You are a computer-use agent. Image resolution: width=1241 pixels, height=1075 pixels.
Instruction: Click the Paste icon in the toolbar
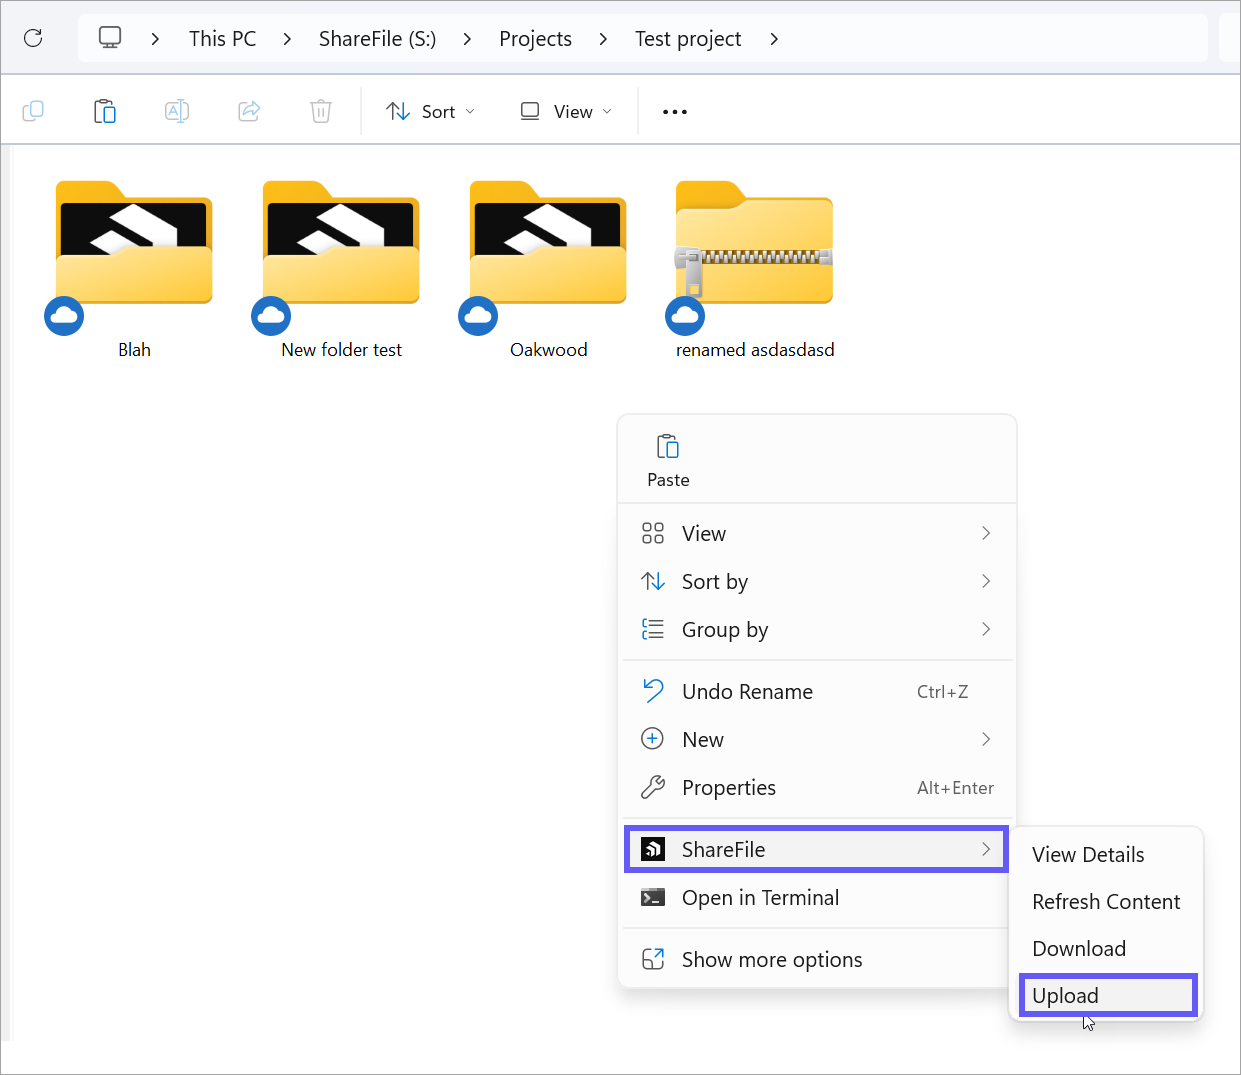[105, 111]
